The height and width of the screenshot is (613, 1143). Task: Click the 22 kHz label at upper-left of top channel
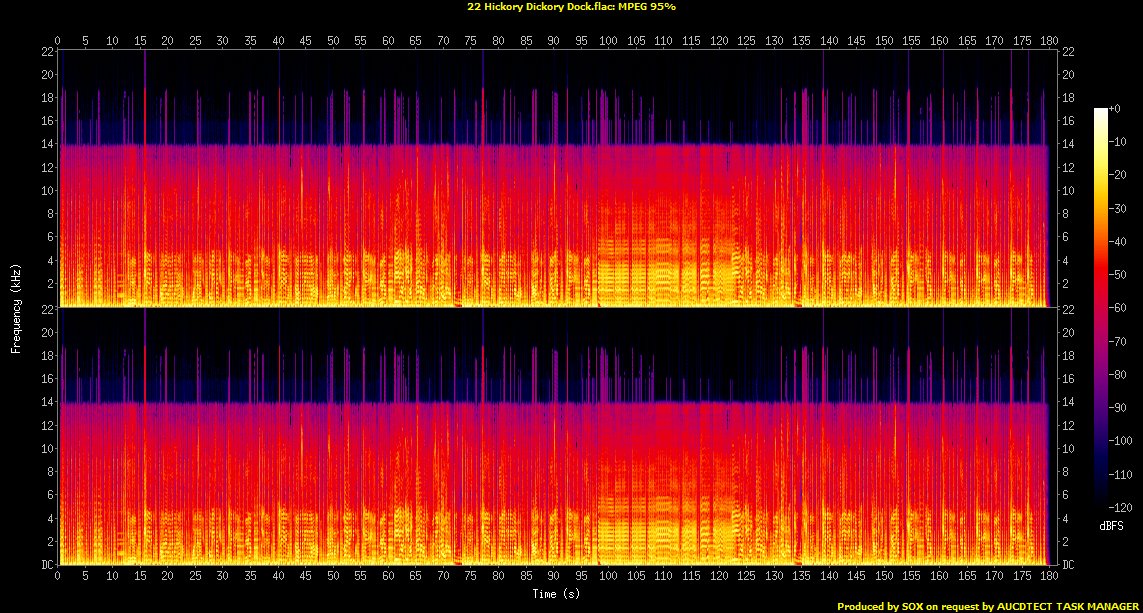click(46, 51)
